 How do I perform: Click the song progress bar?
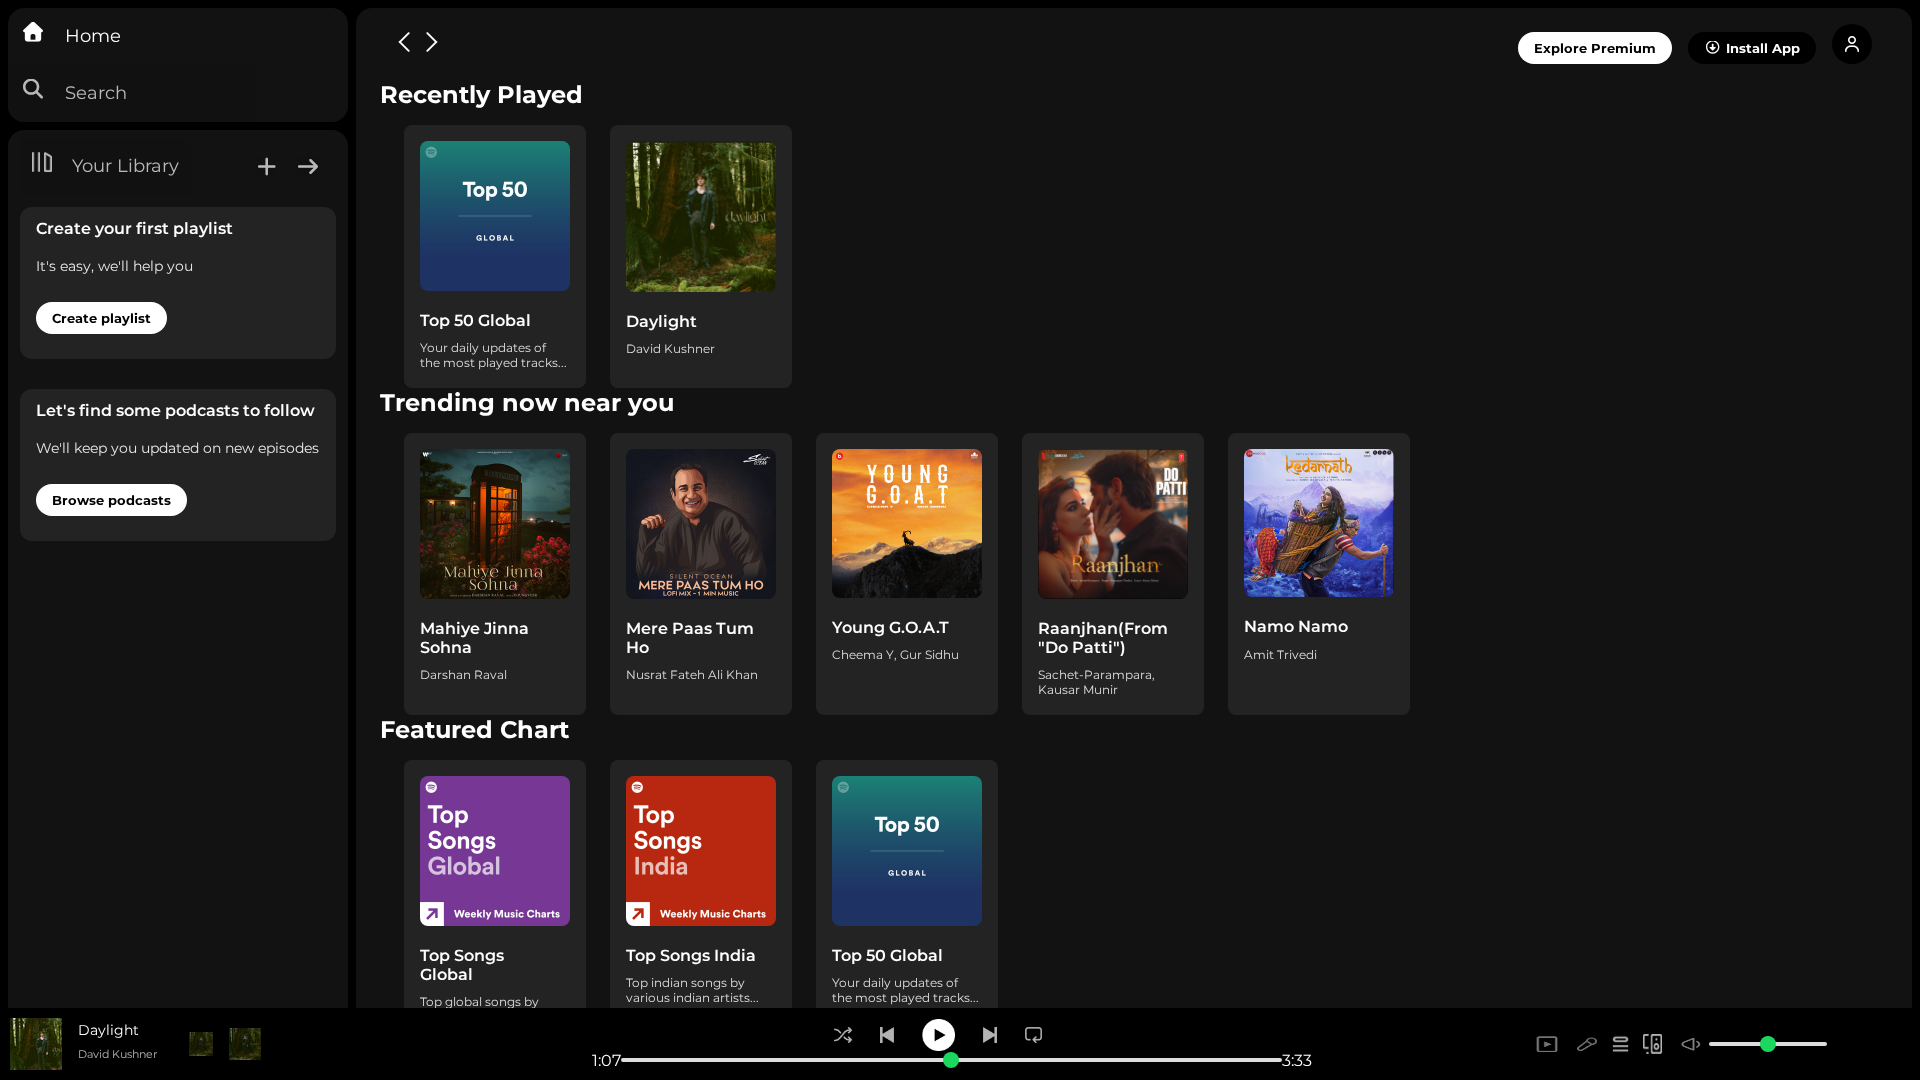pos(951,1060)
